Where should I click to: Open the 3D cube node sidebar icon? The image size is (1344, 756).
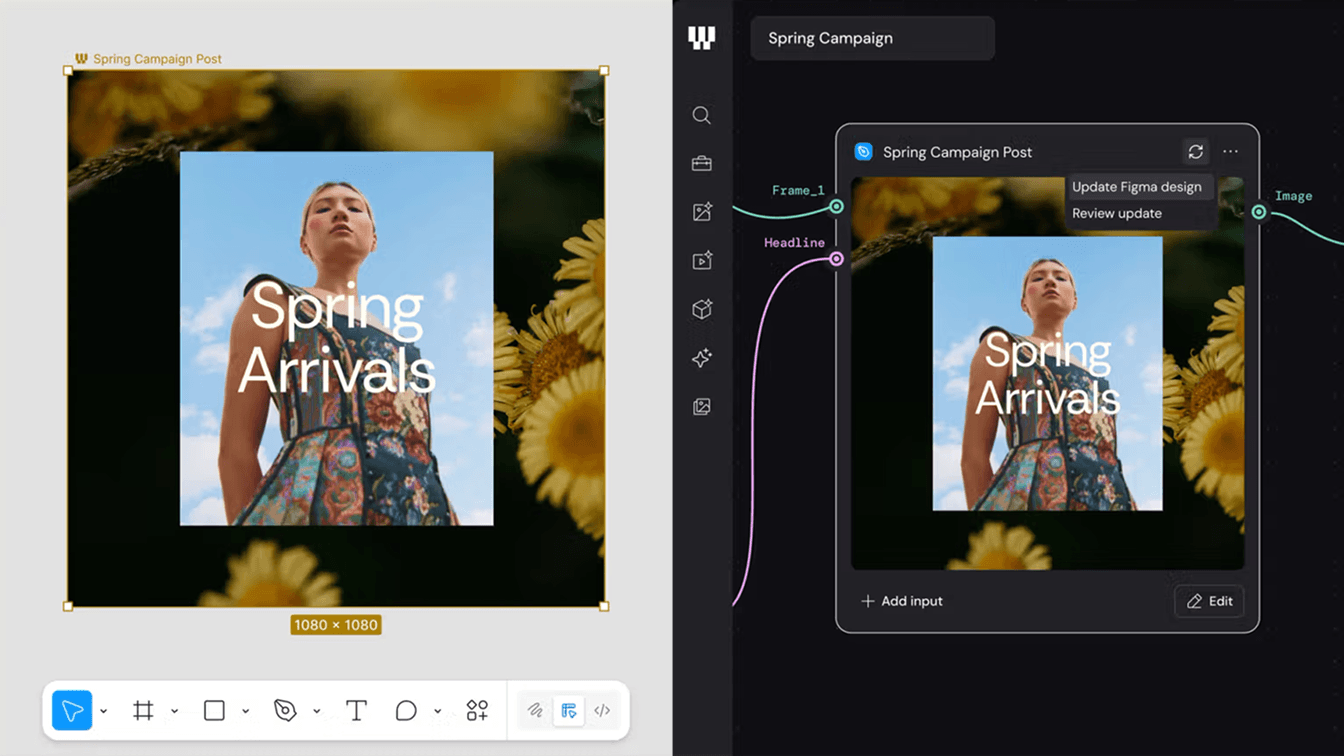coord(702,309)
